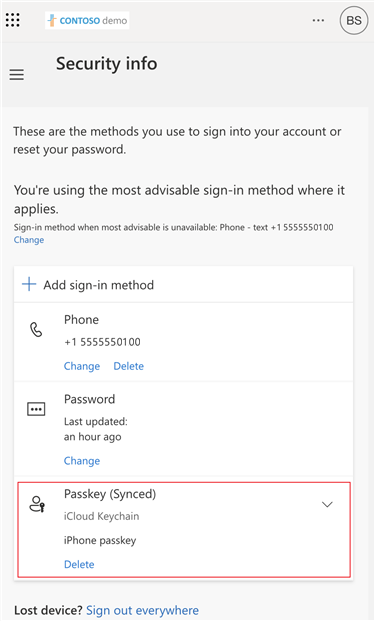Click the plus icon to add a method
The image size is (375, 621).
pyautogui.click(x=29, y=284)
